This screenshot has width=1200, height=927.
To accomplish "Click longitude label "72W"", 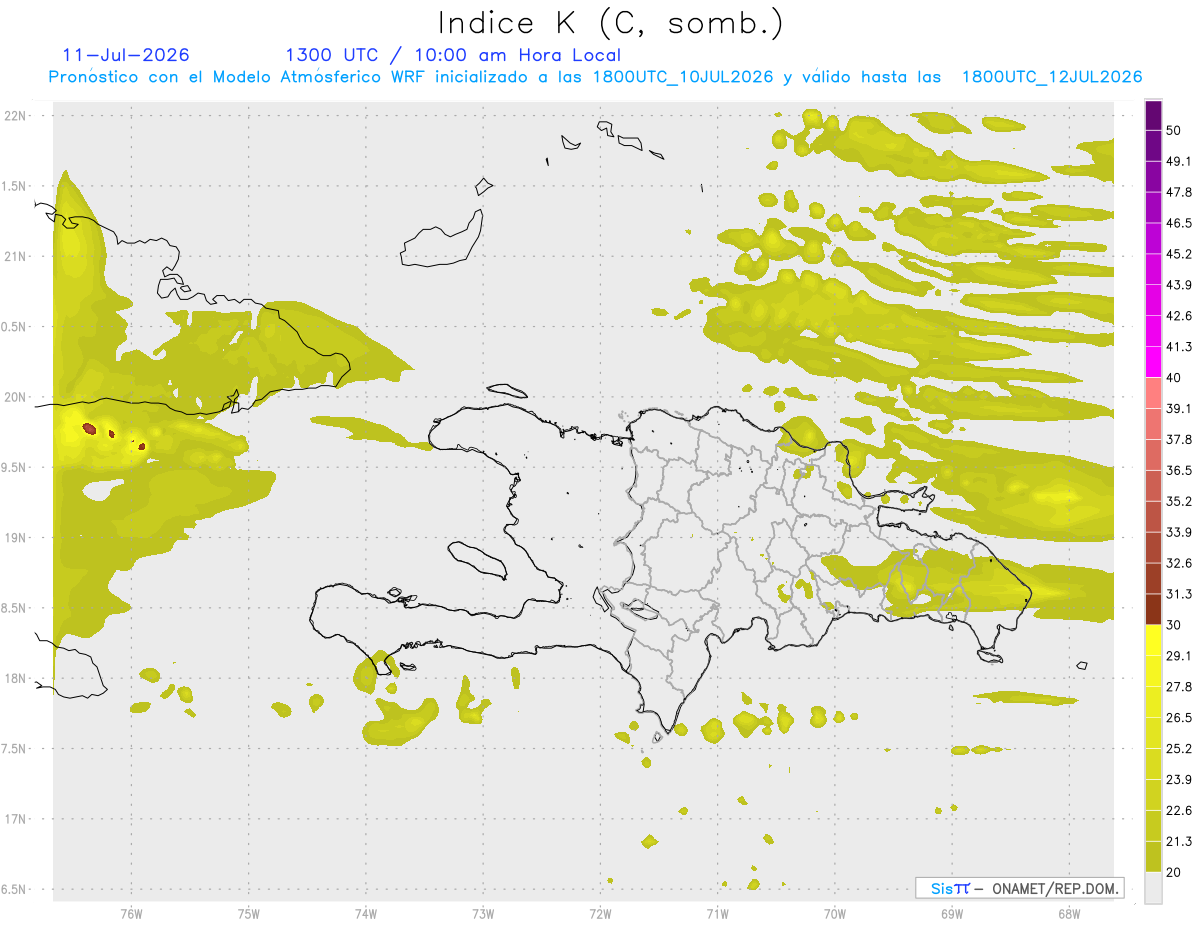I will (600, 912).
